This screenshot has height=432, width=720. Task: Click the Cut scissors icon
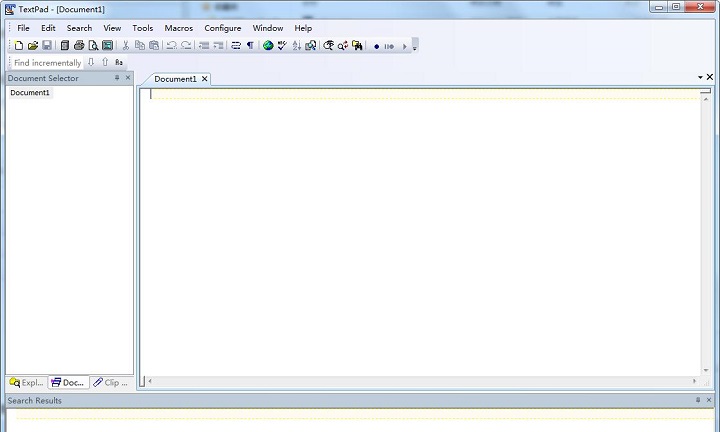[125, 45]
